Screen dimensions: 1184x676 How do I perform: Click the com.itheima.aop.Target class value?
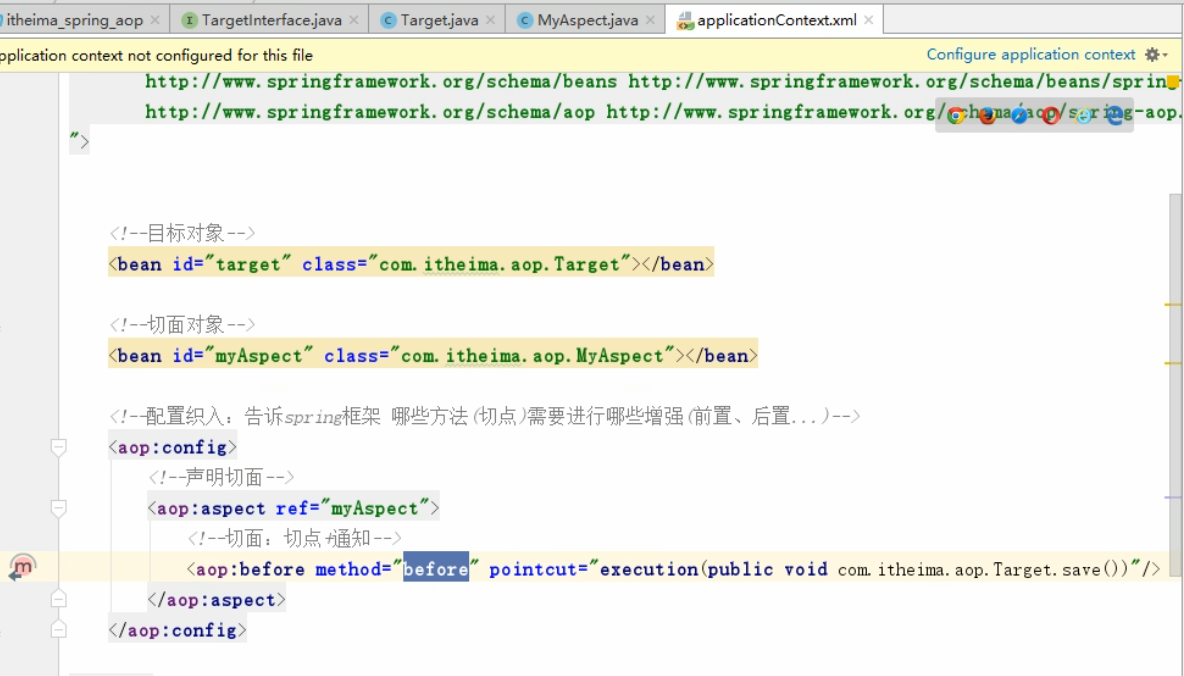click(x=499, y=264)
